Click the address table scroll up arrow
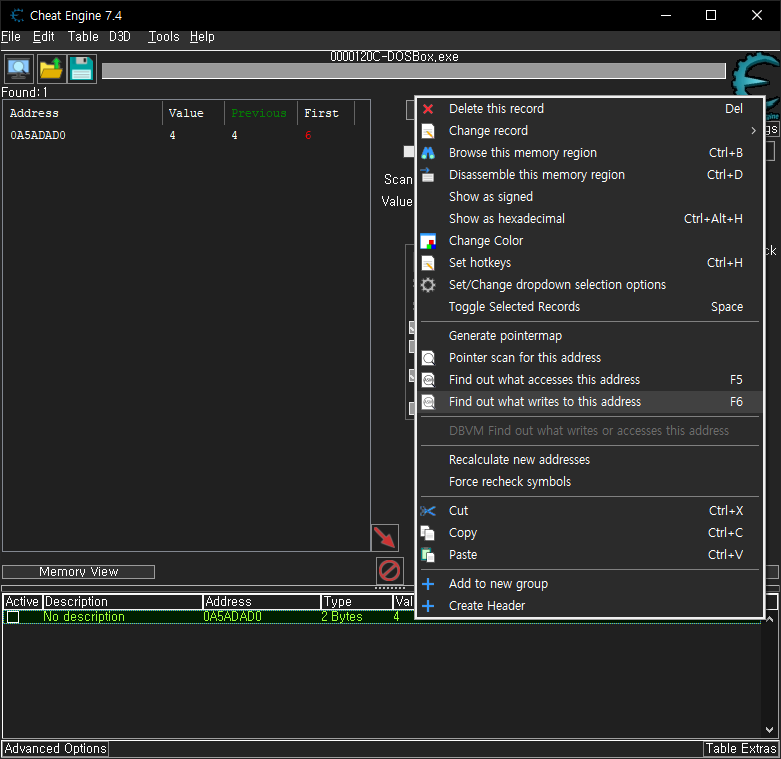Image resolution: width=781 pixels, height=759 pixels. point(770,619)
